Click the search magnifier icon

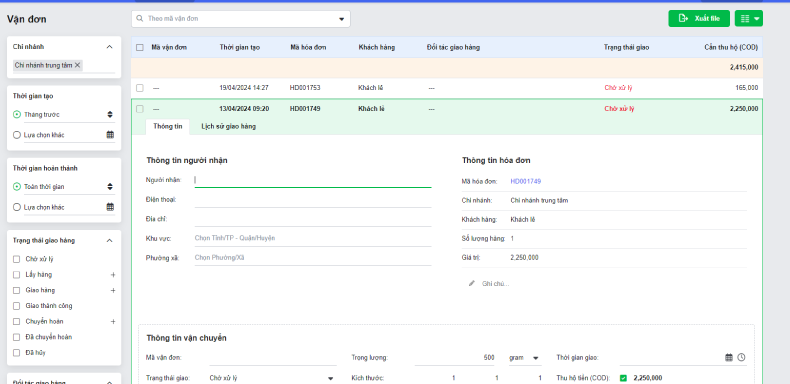140,19
